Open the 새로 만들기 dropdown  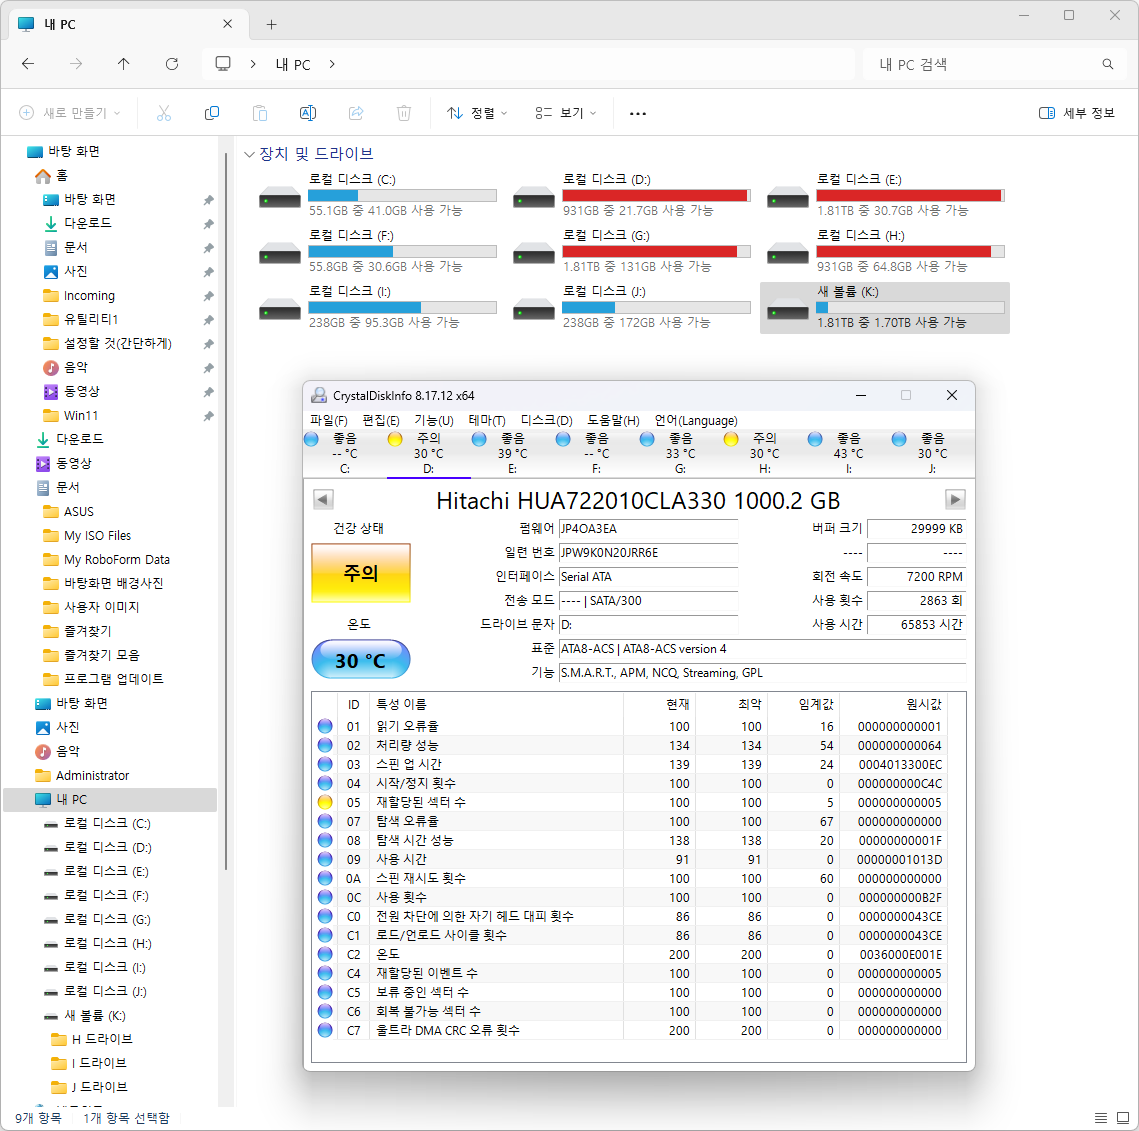[70, 113]
